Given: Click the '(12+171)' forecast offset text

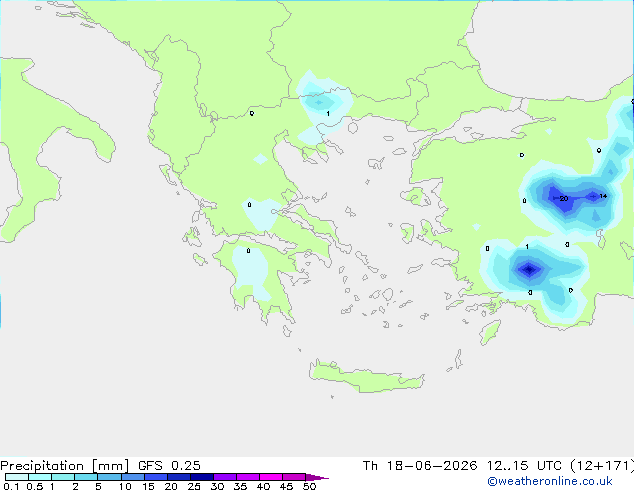Looking at the screenshot, I should tap(602, 466).
